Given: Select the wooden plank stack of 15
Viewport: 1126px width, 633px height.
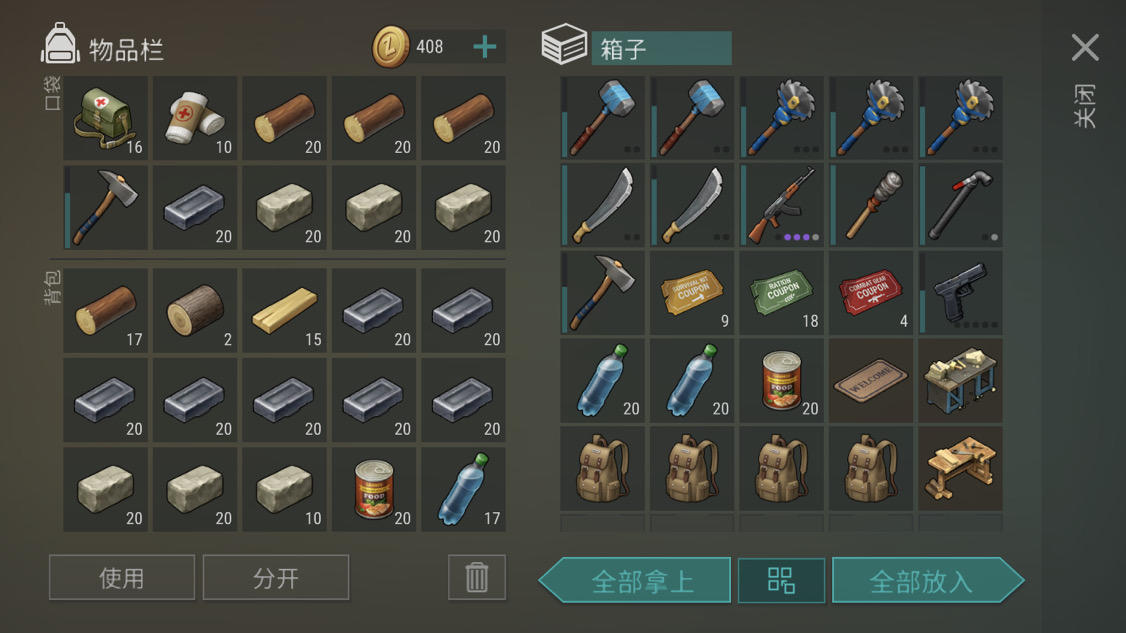Looking at the screenshot, I should click(x=284, y=310).
